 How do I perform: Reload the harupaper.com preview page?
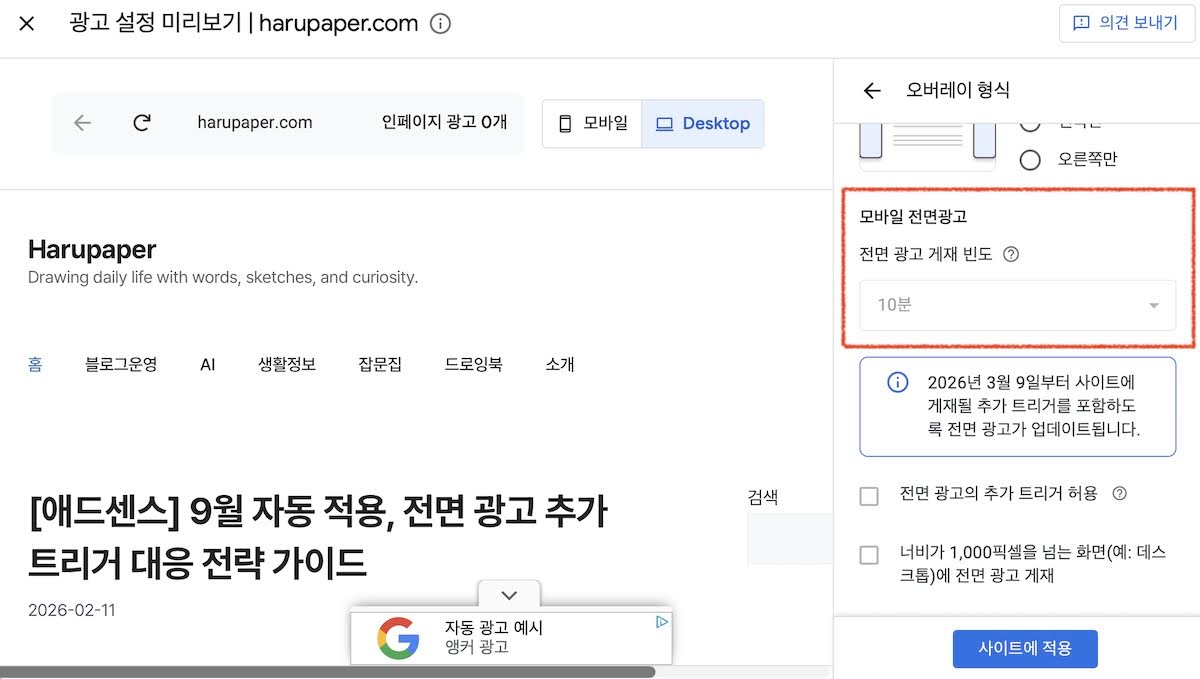pos(142,122)
